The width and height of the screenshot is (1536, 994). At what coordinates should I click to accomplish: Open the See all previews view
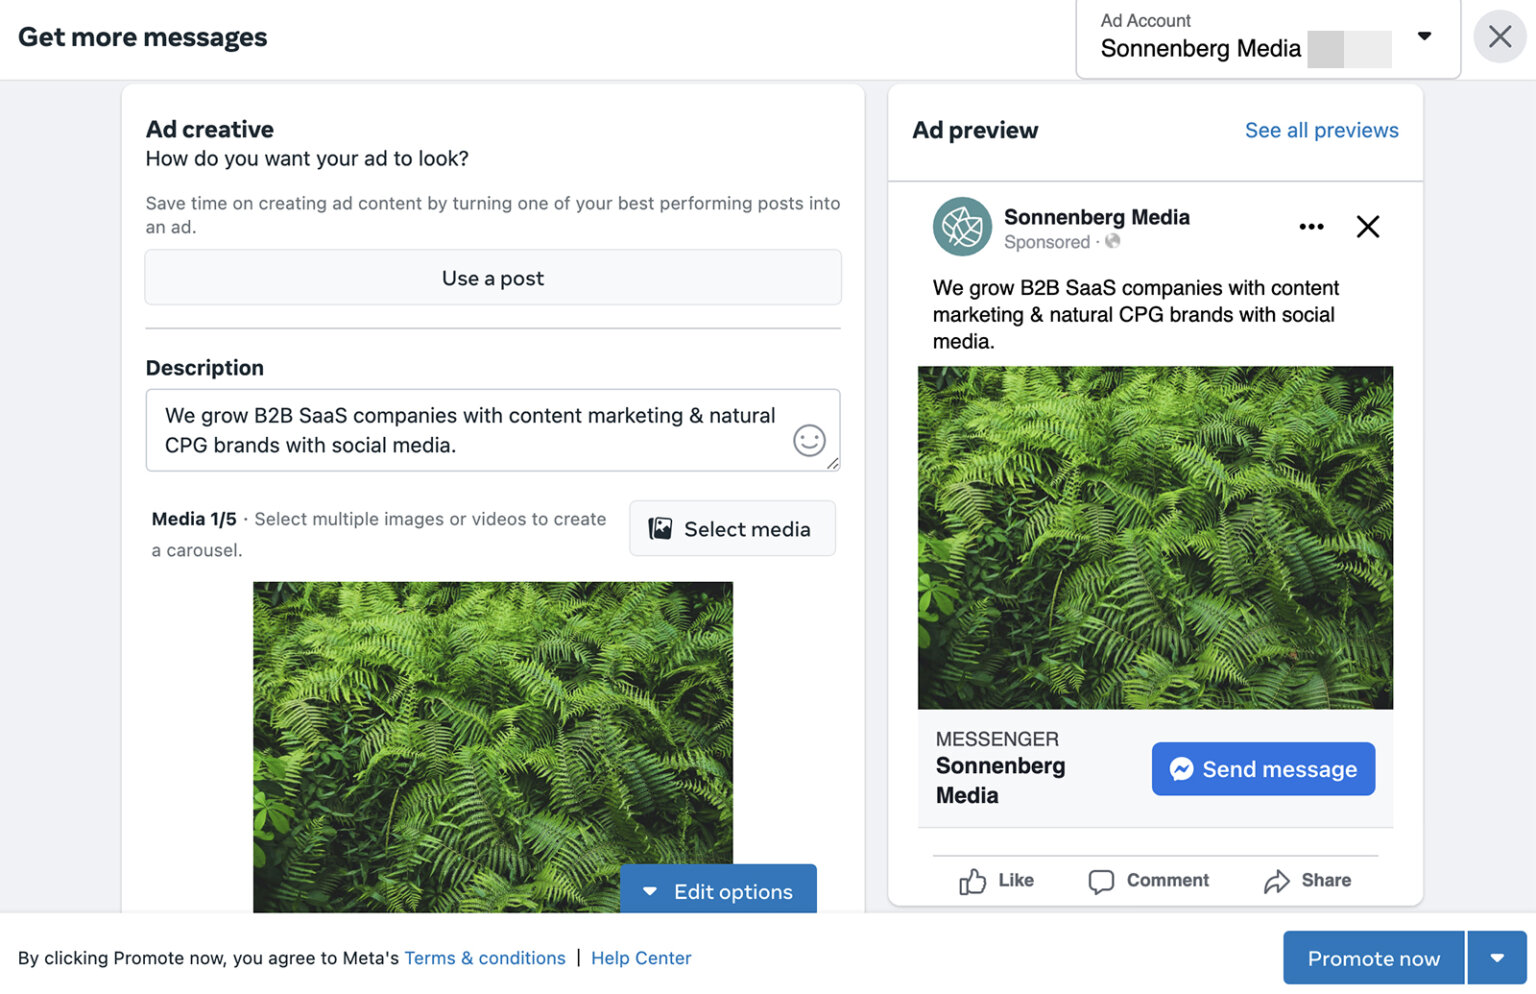[x=1321, y=130]
